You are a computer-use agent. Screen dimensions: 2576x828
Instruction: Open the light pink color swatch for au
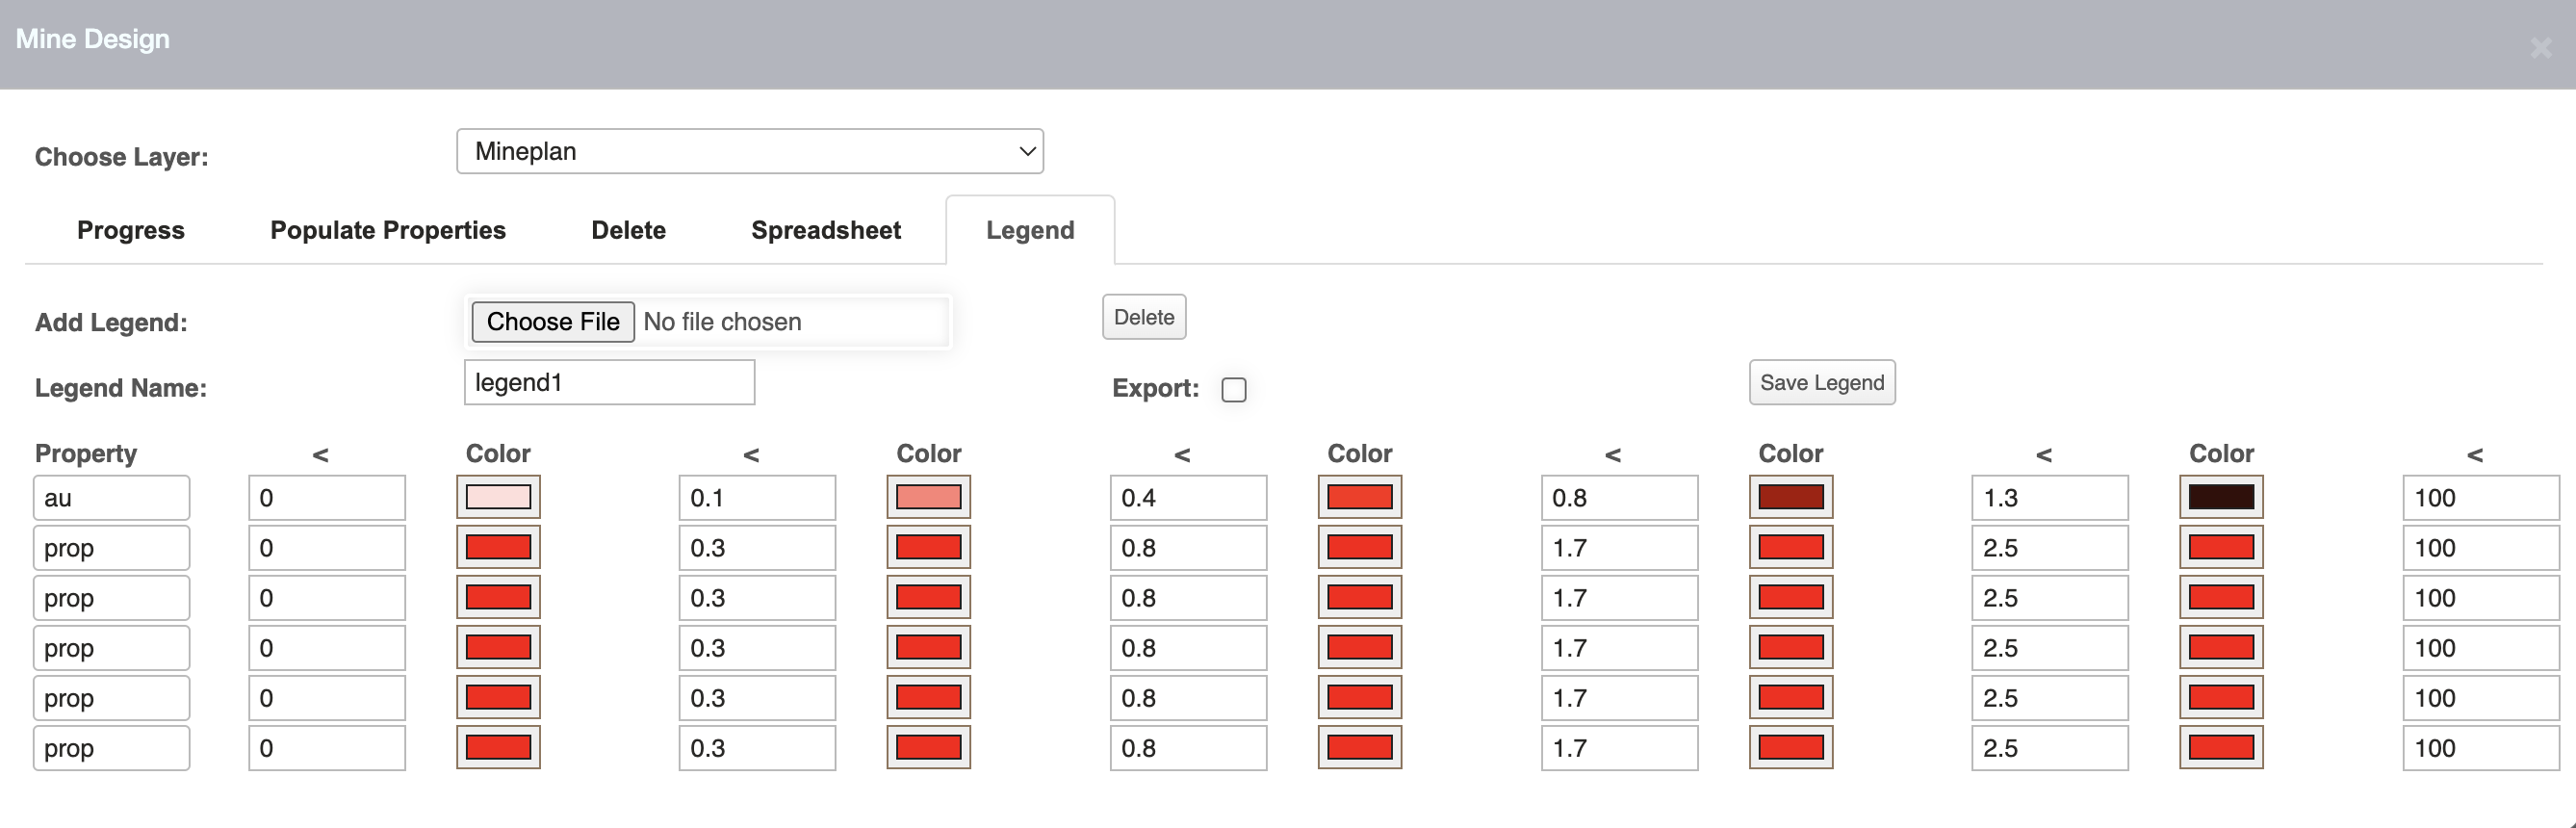[498, 497]
